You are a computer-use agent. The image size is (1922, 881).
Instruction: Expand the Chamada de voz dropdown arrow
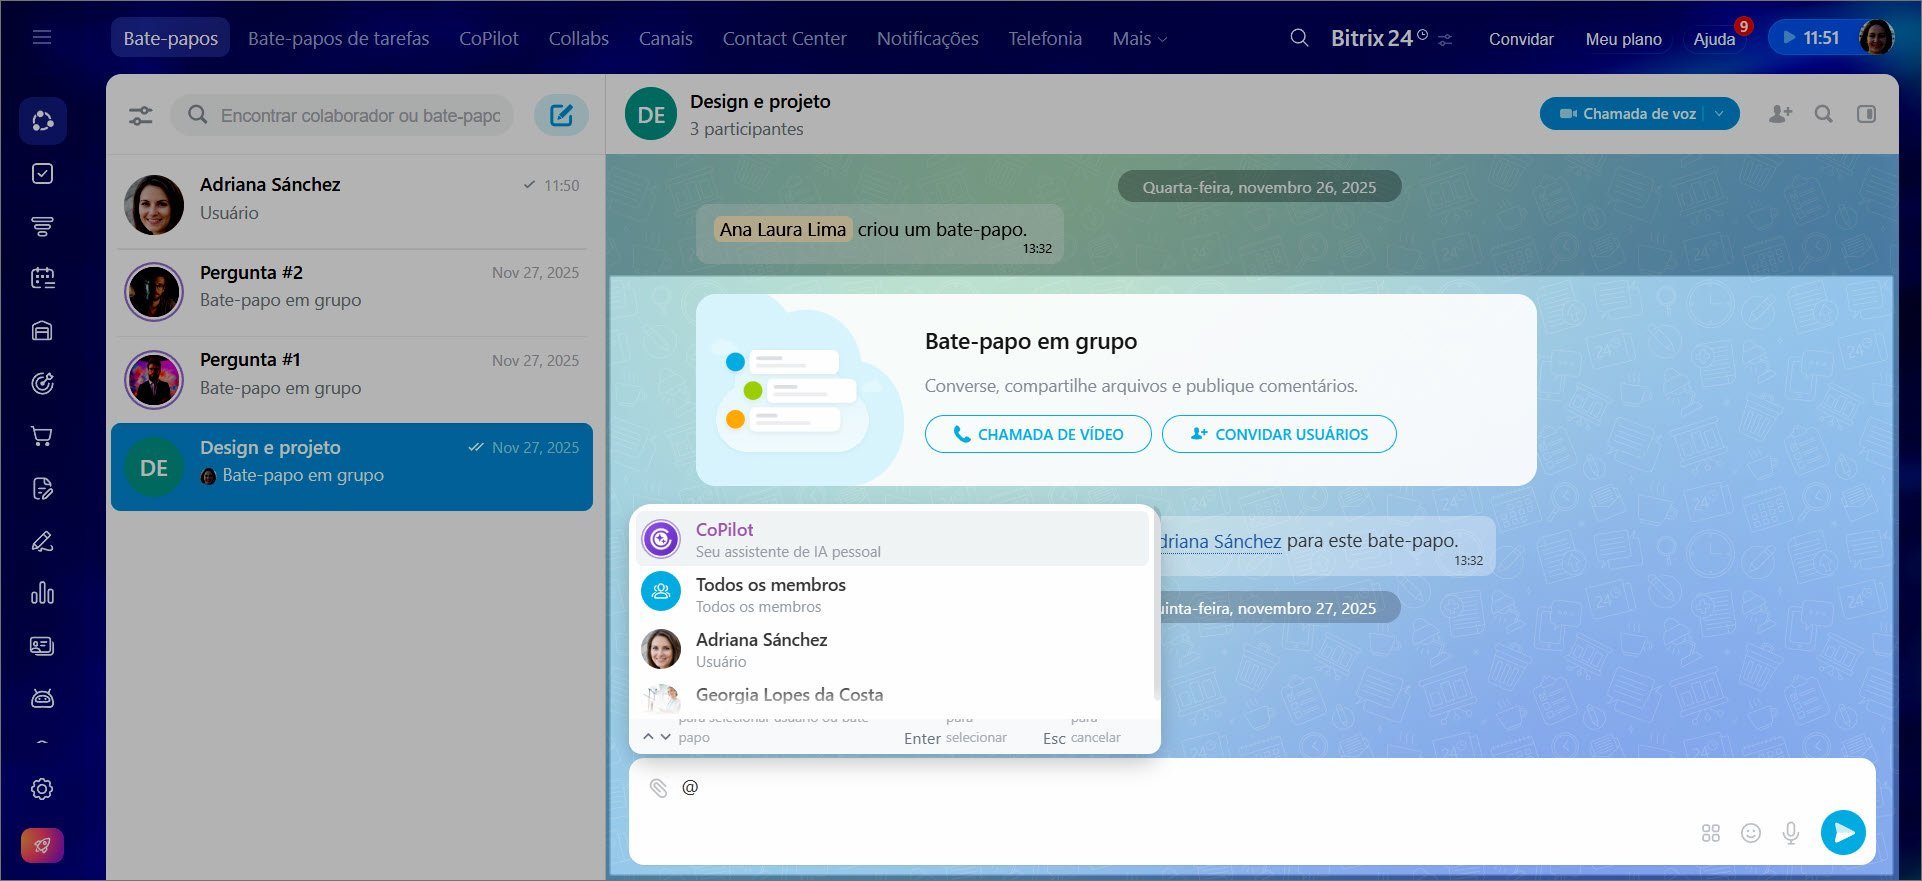click(1719, 114)
